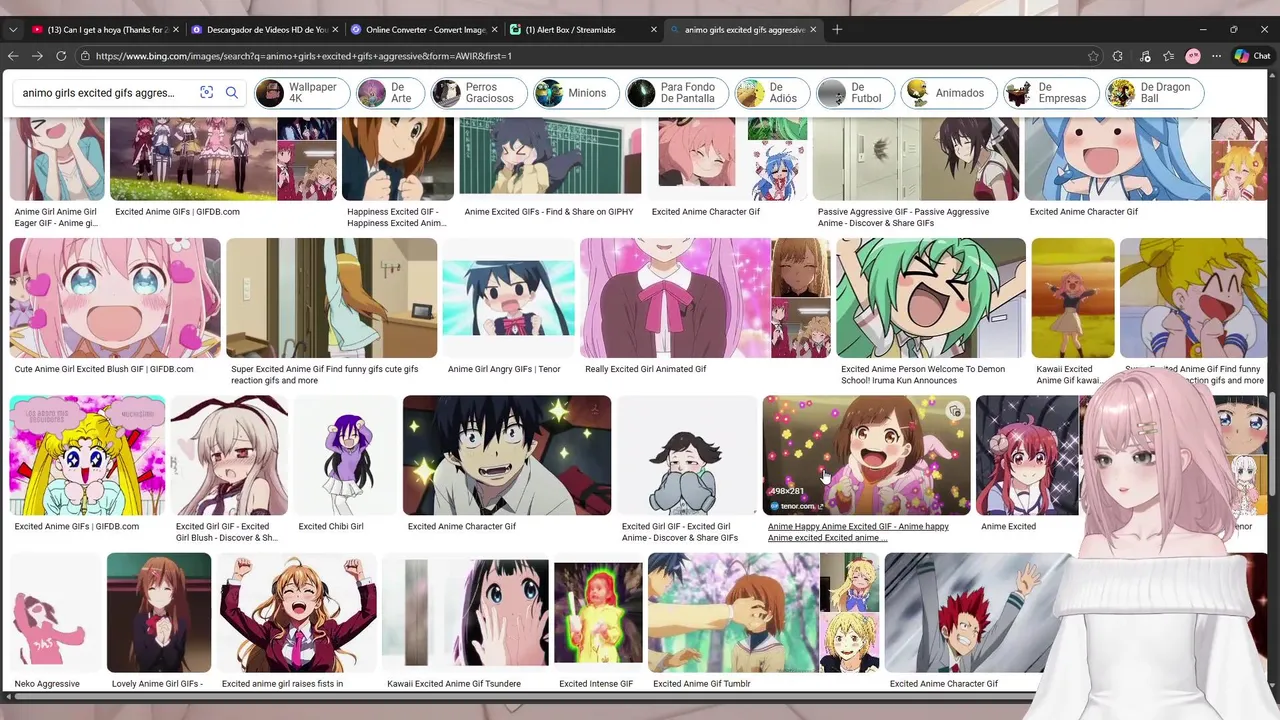This screenshot has height=720, width=1280.
Task: View site info padlock icon
Action: [x=85, y=56]
